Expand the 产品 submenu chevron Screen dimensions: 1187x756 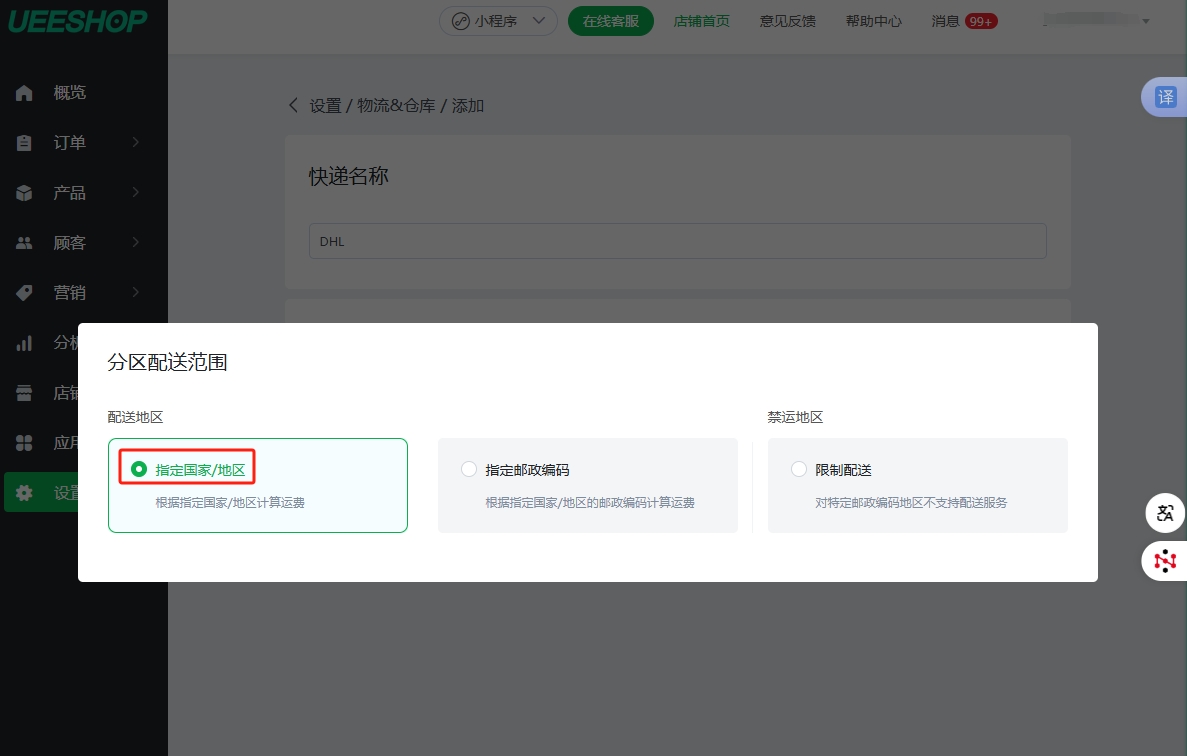pyautogui.click(x=136, y=193)
